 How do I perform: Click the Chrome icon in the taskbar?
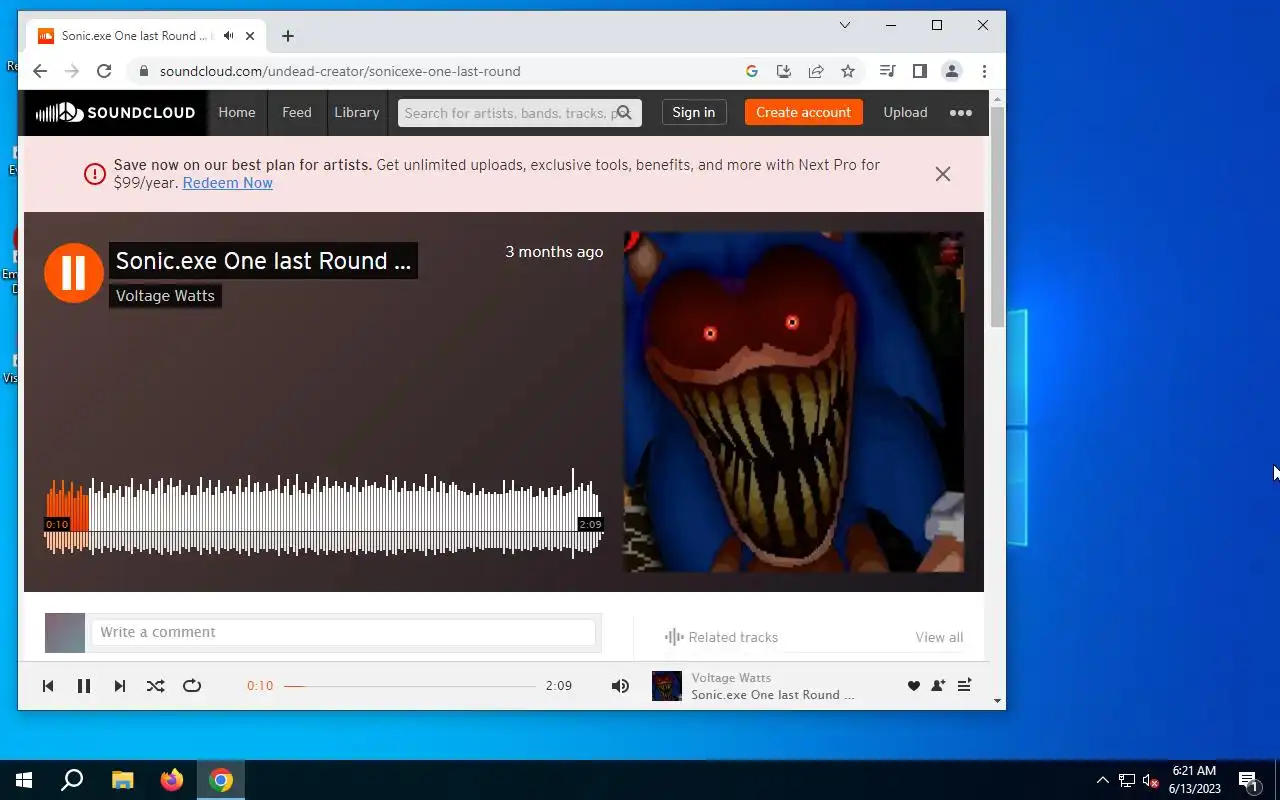pyautogui.click(x=221, y=780)
